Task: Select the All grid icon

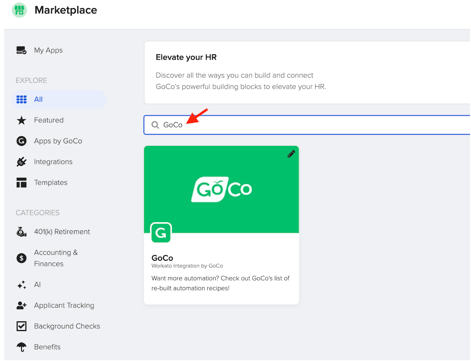Action: [x=22, y=99]
